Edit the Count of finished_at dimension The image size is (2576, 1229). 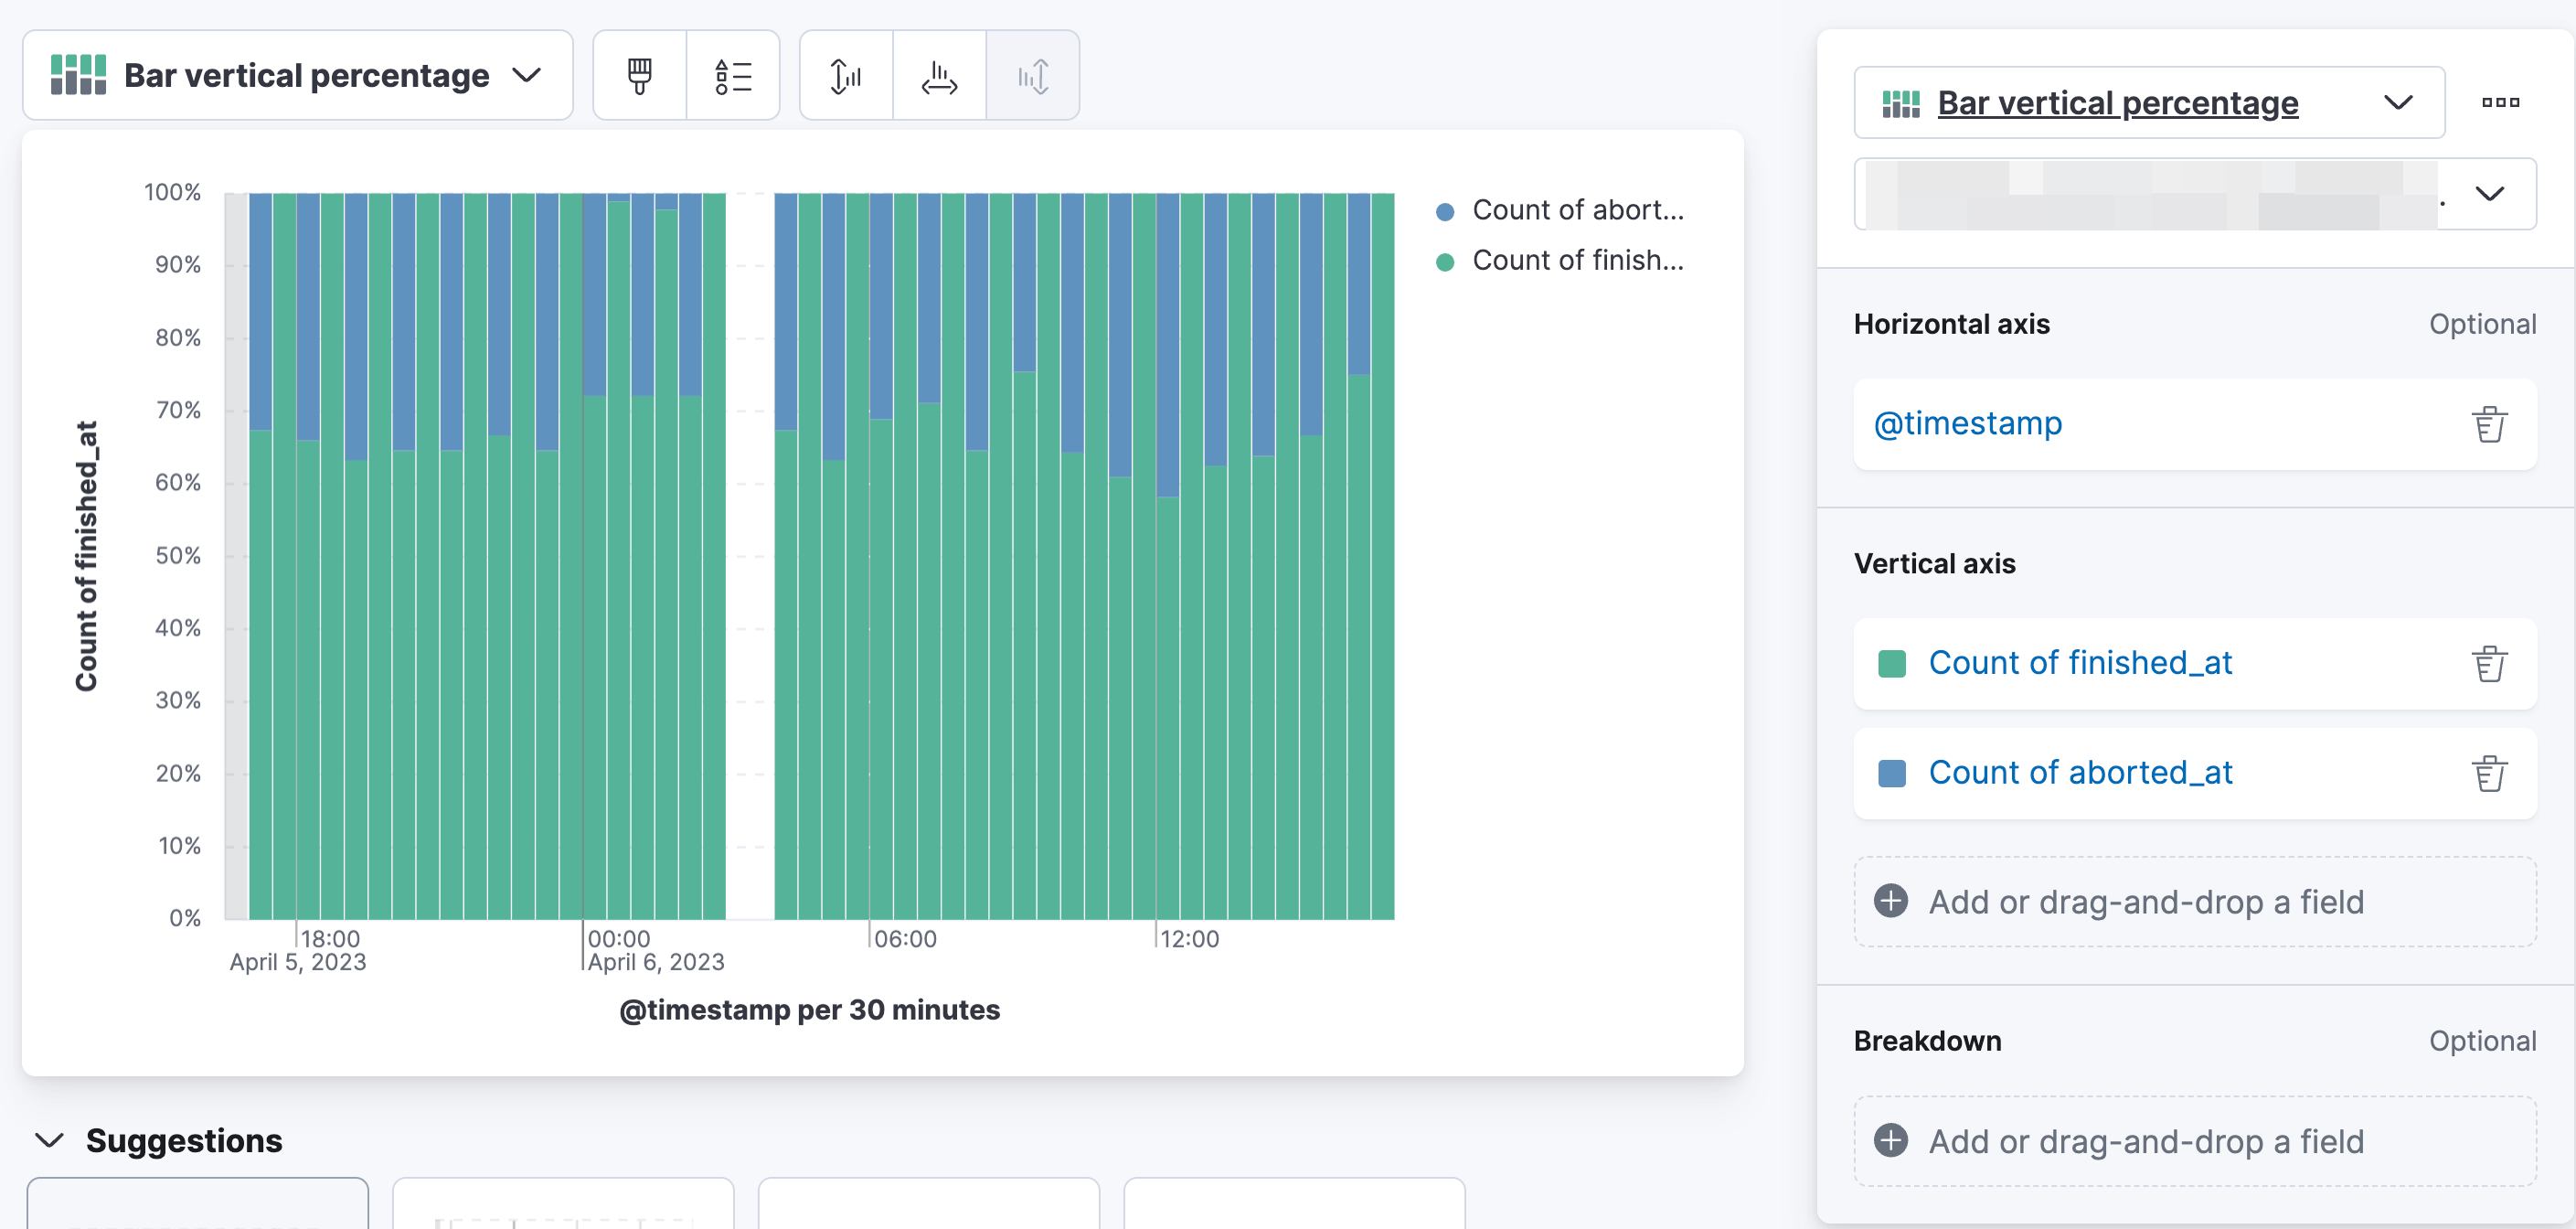[x=2080, y=664]
